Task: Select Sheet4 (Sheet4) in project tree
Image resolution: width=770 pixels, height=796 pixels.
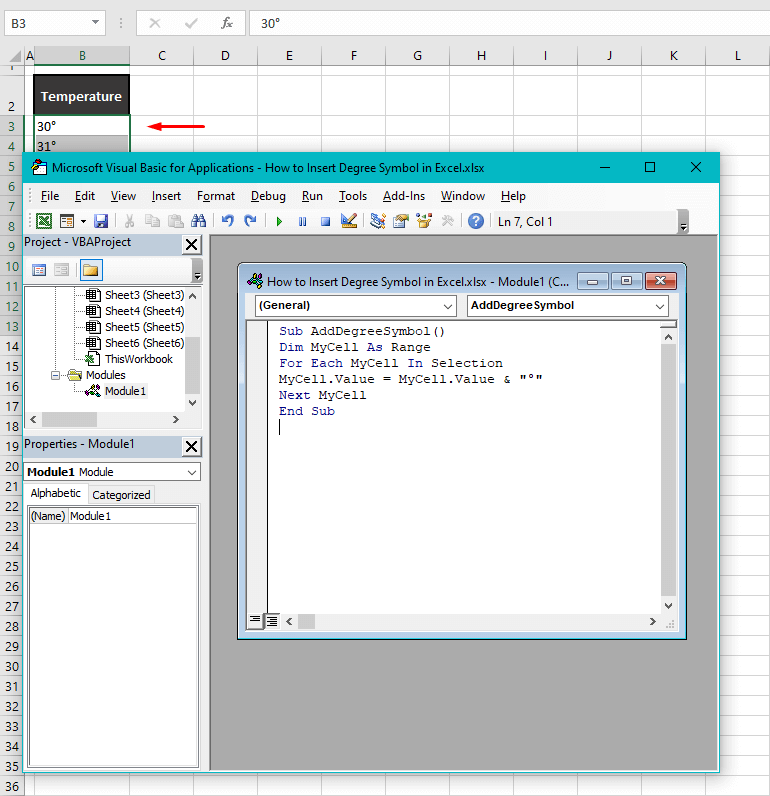Action: pos(144,311)
